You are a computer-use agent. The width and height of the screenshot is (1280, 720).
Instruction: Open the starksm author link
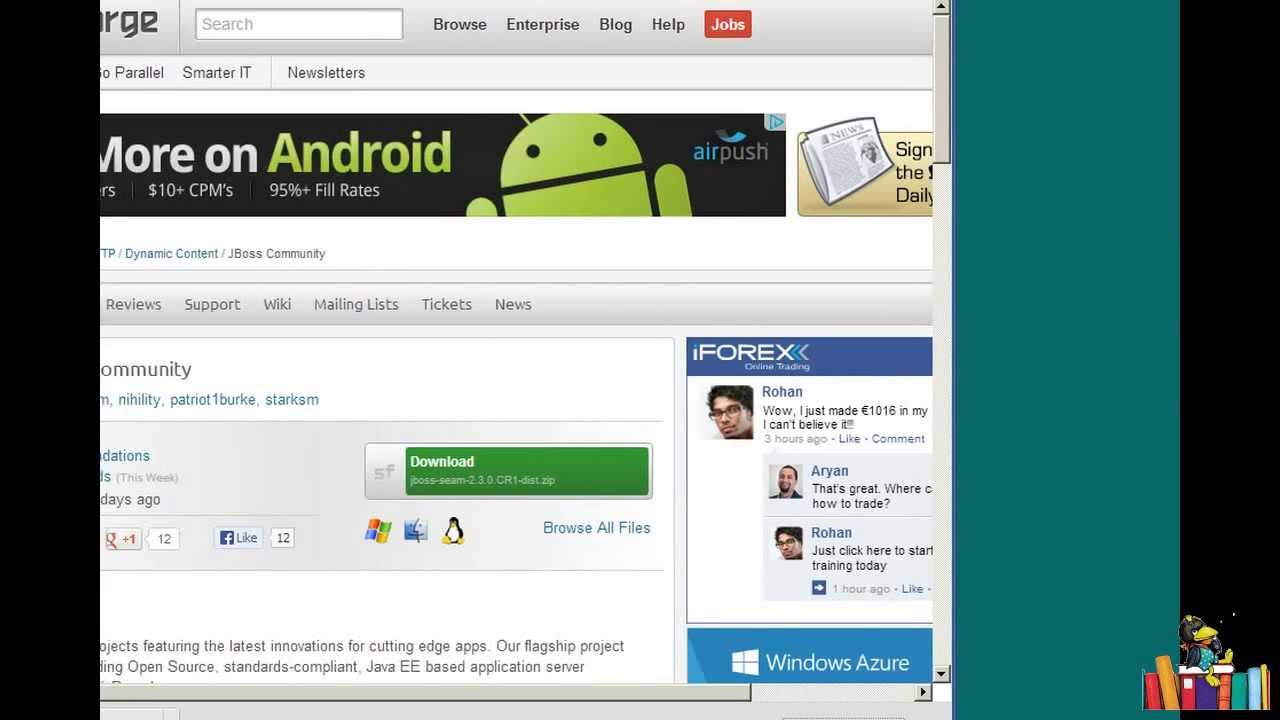tap(292, 400)
